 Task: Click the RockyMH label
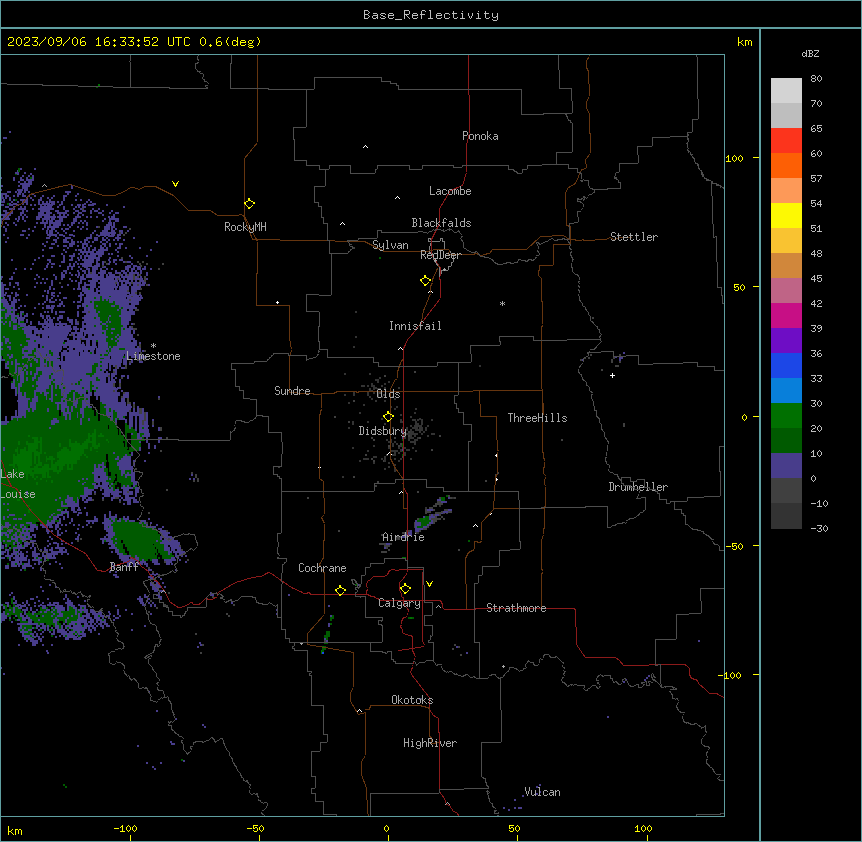[x=245, y=227]
